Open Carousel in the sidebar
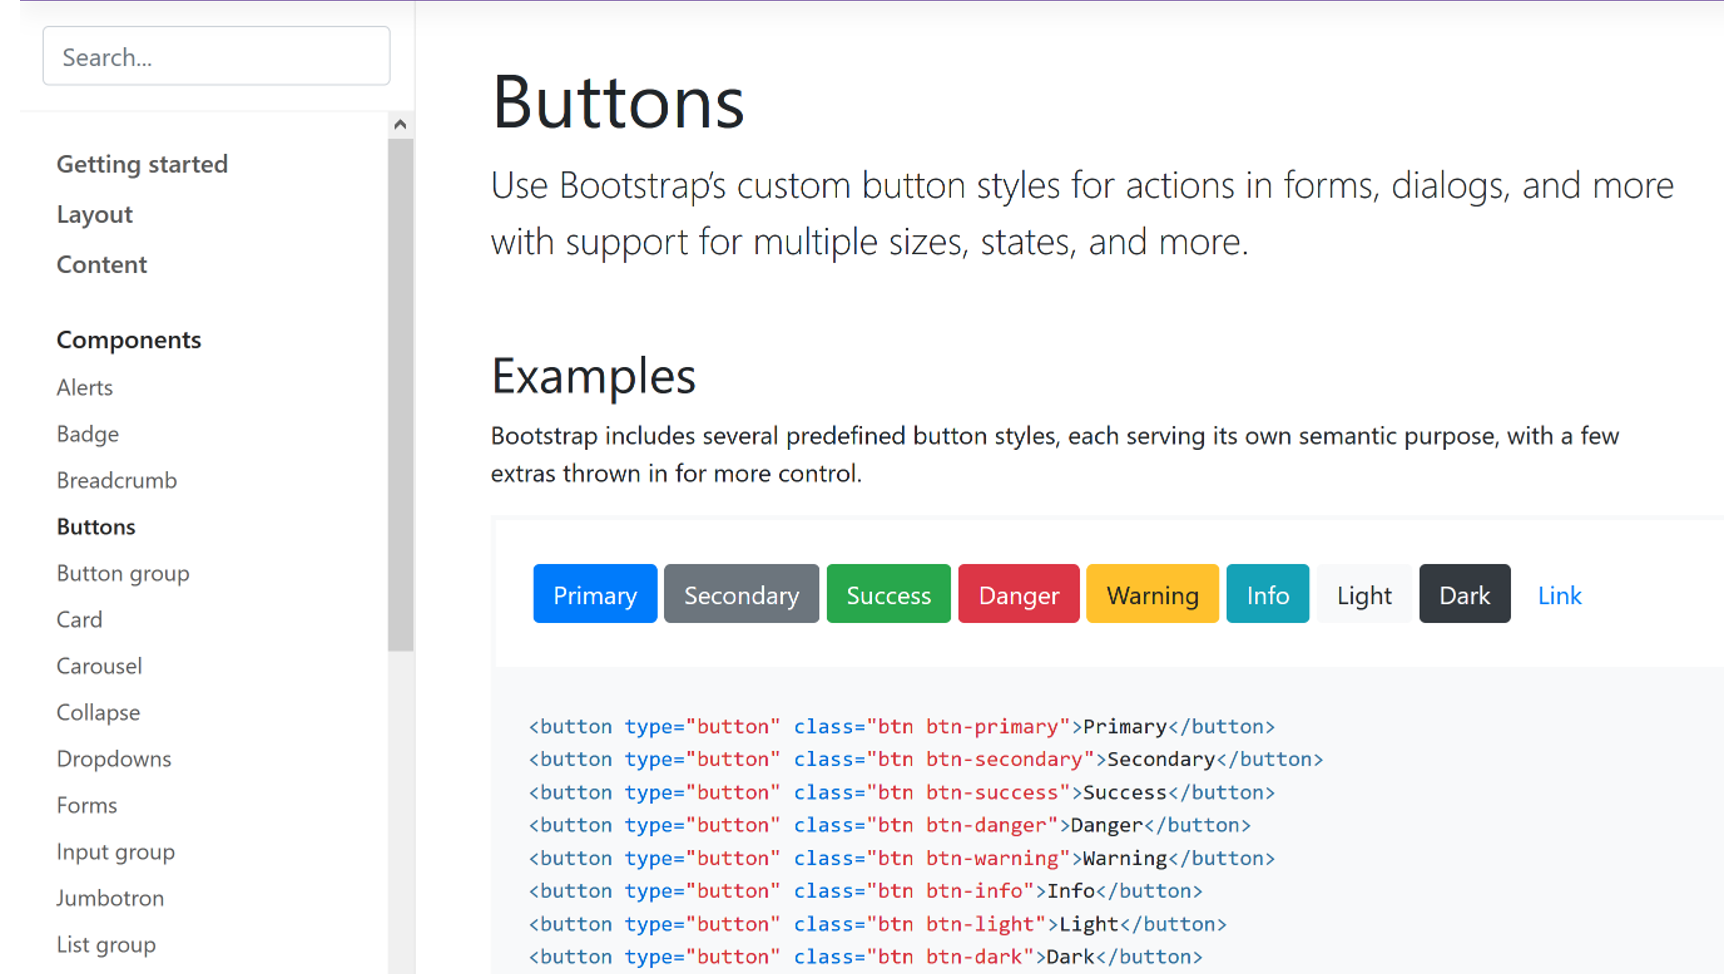This screenshot has height=974, width=1724. point(99,666)
